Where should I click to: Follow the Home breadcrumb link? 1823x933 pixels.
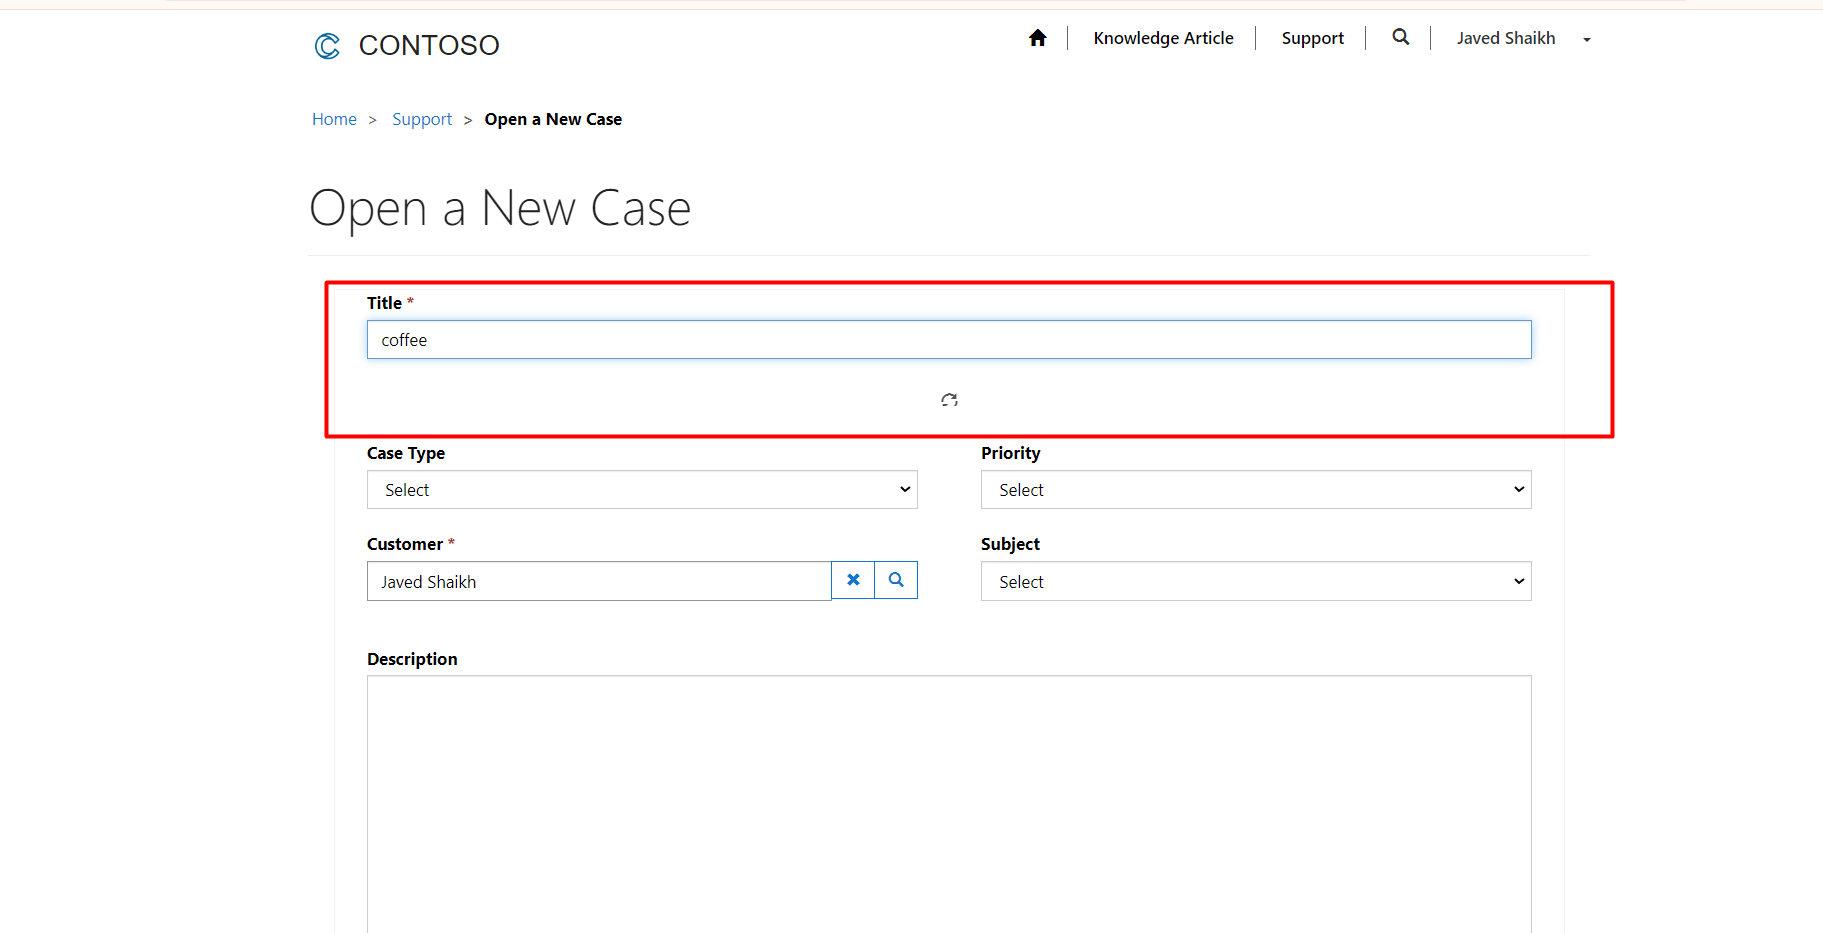pos(334,119)
